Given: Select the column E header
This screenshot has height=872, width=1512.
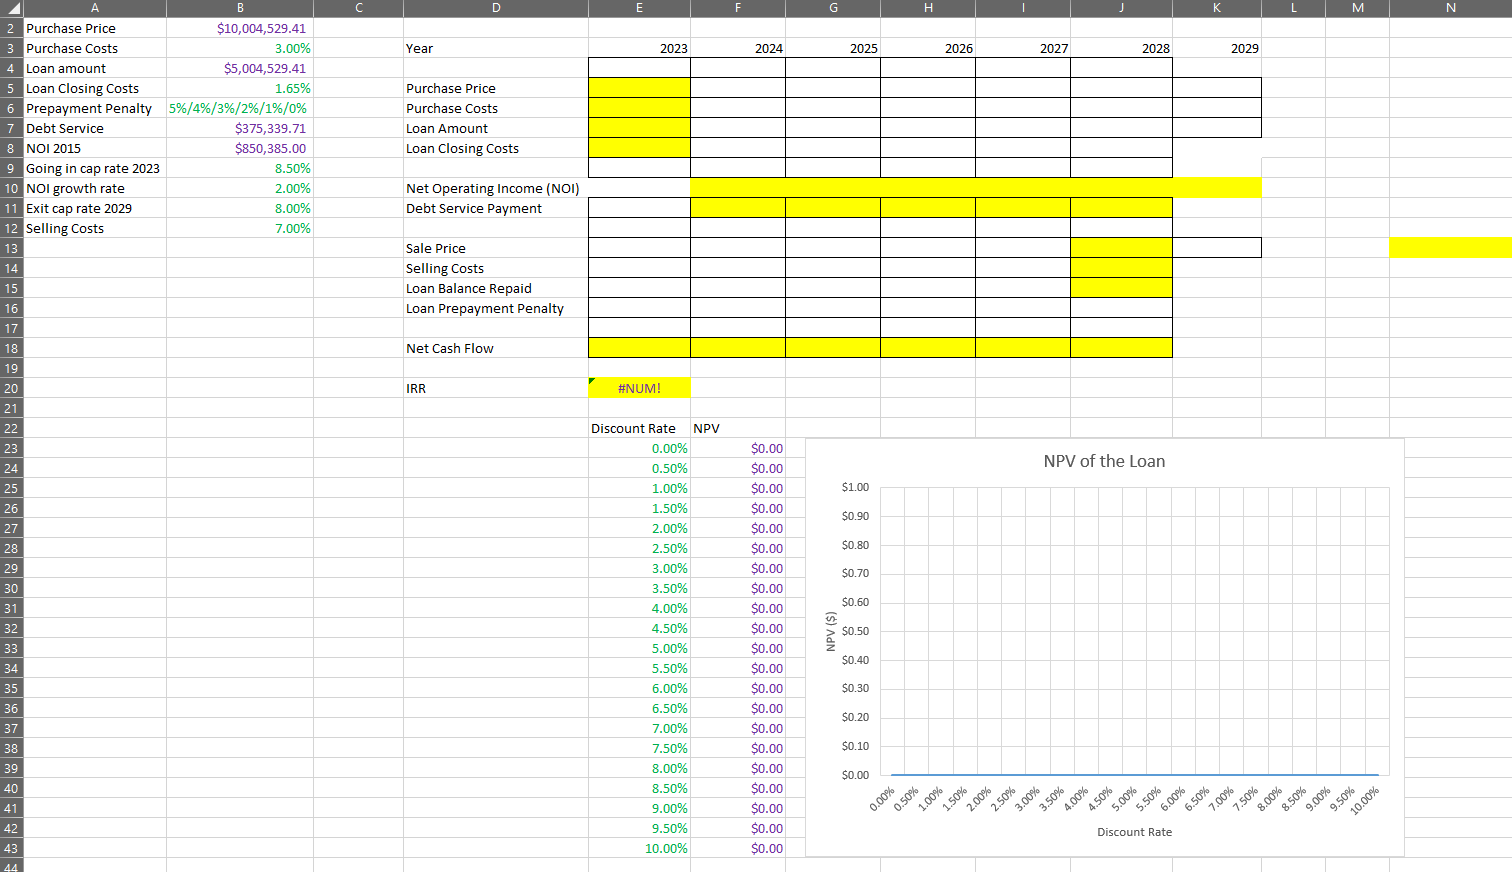Looking at the screenshot, I should click(639, 8).
